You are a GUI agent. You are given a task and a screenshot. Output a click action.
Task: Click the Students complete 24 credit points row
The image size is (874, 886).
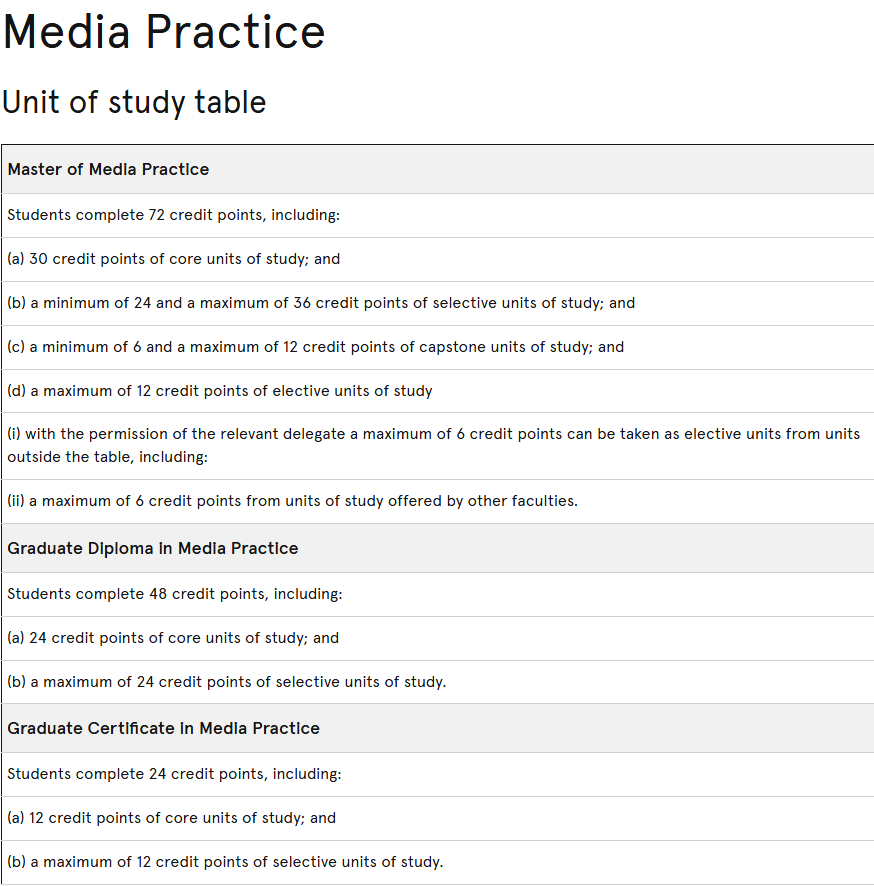coord(437,774)
